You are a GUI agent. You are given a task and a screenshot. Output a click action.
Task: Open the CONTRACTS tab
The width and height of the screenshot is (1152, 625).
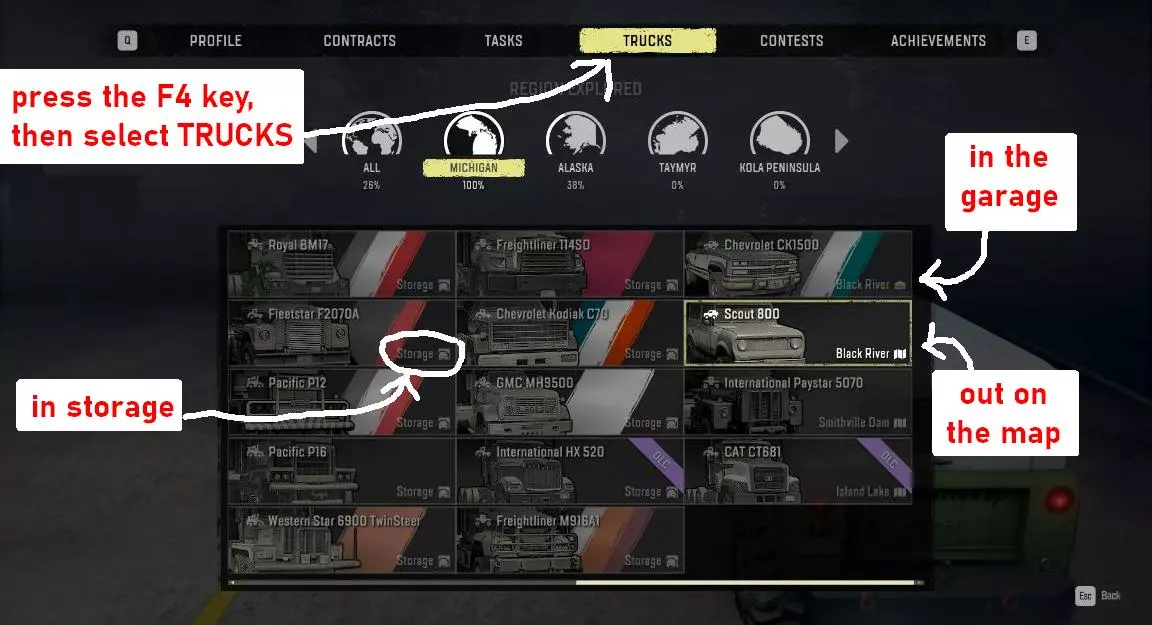359,40
